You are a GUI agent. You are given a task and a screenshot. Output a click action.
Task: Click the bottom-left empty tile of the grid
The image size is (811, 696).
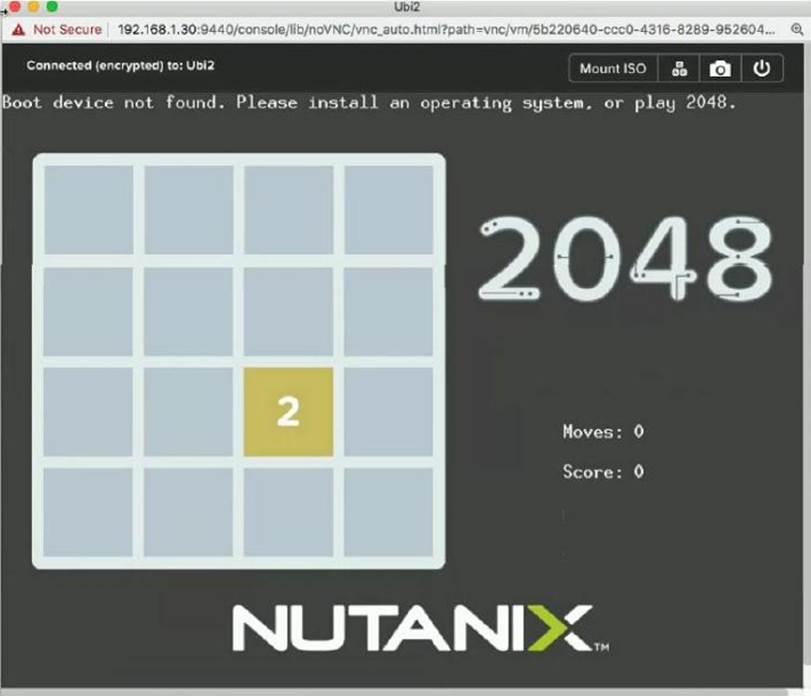click(88, 512)
